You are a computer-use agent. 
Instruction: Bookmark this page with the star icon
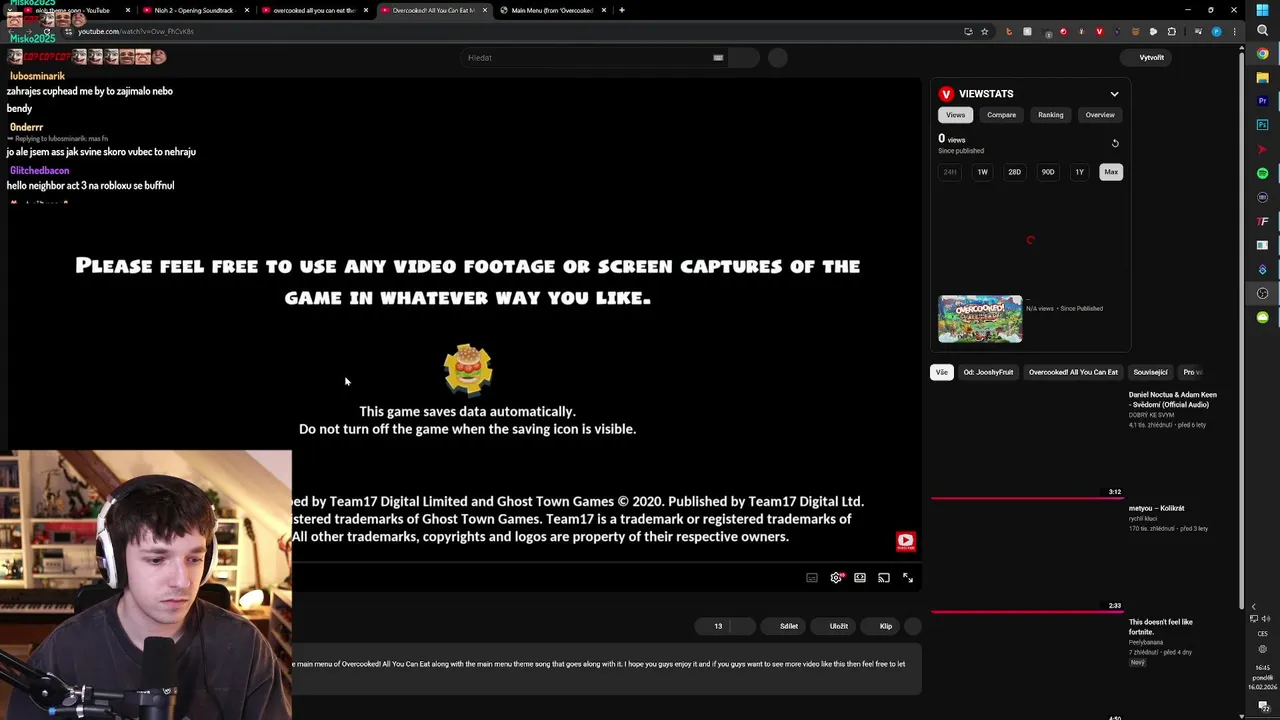tap(984, 32)
